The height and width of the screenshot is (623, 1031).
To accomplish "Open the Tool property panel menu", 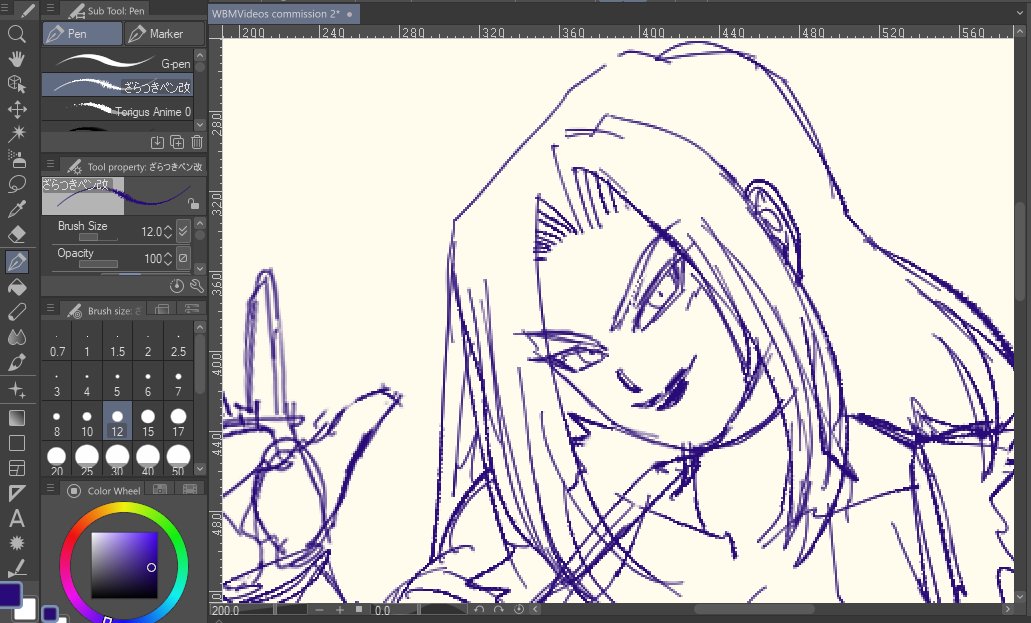I will [50, 164].
